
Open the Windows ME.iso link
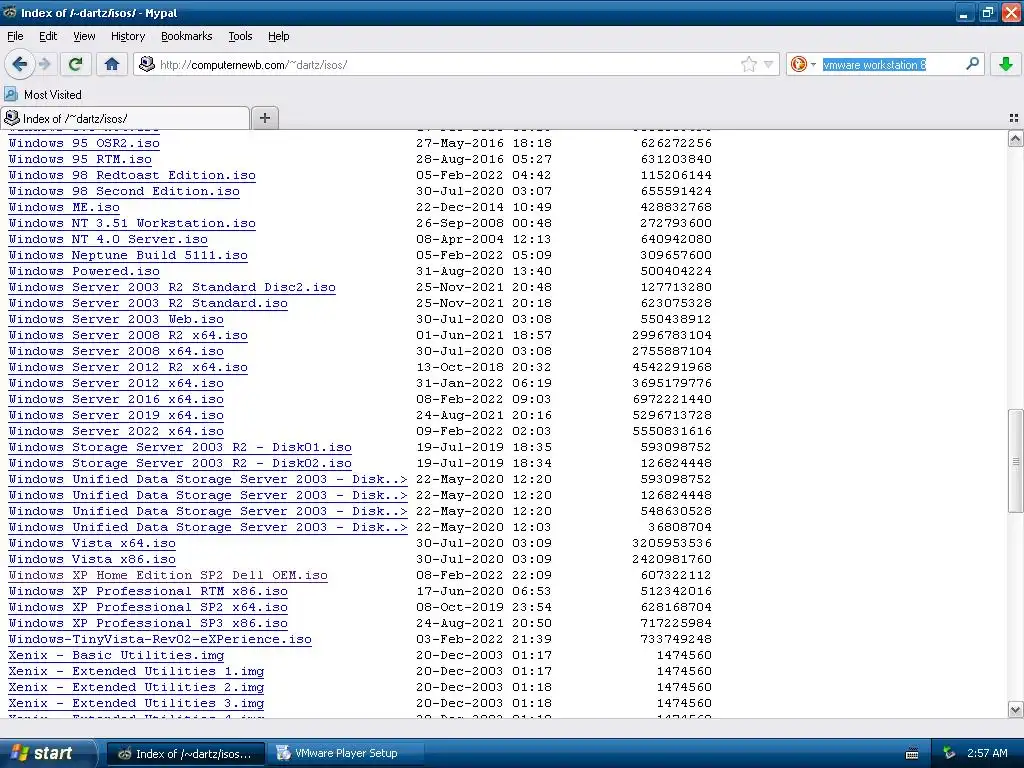(64, 207)
